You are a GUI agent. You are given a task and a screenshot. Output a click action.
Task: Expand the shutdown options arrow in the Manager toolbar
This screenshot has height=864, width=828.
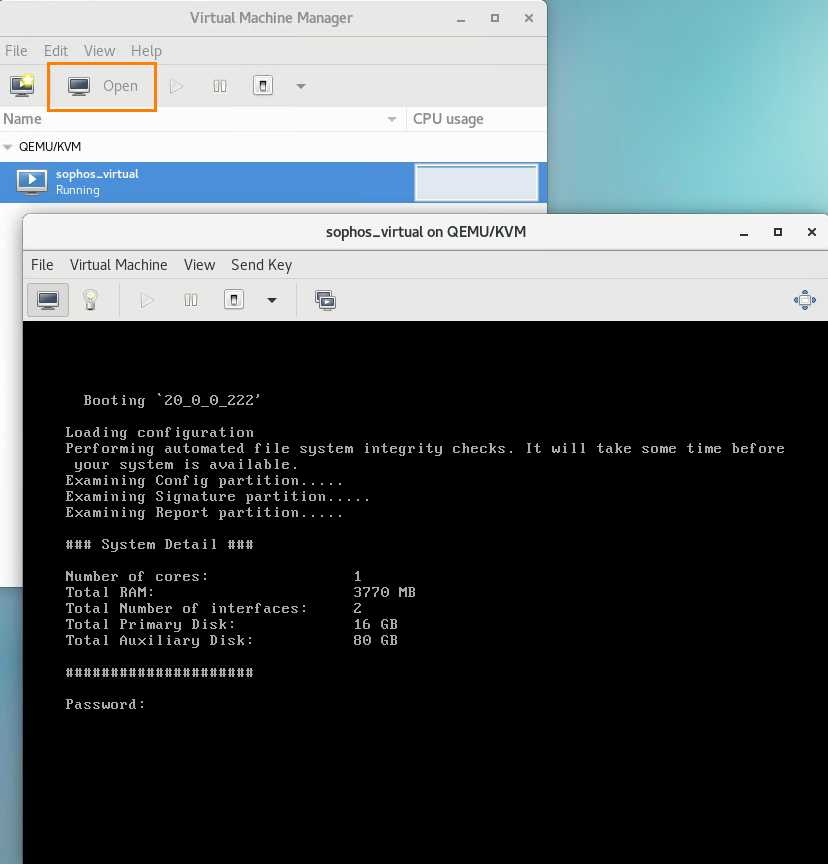[301, 86]
